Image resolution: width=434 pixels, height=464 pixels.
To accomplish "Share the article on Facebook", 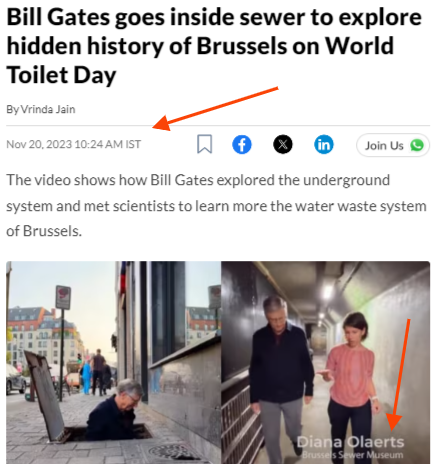I will point(242,144).
